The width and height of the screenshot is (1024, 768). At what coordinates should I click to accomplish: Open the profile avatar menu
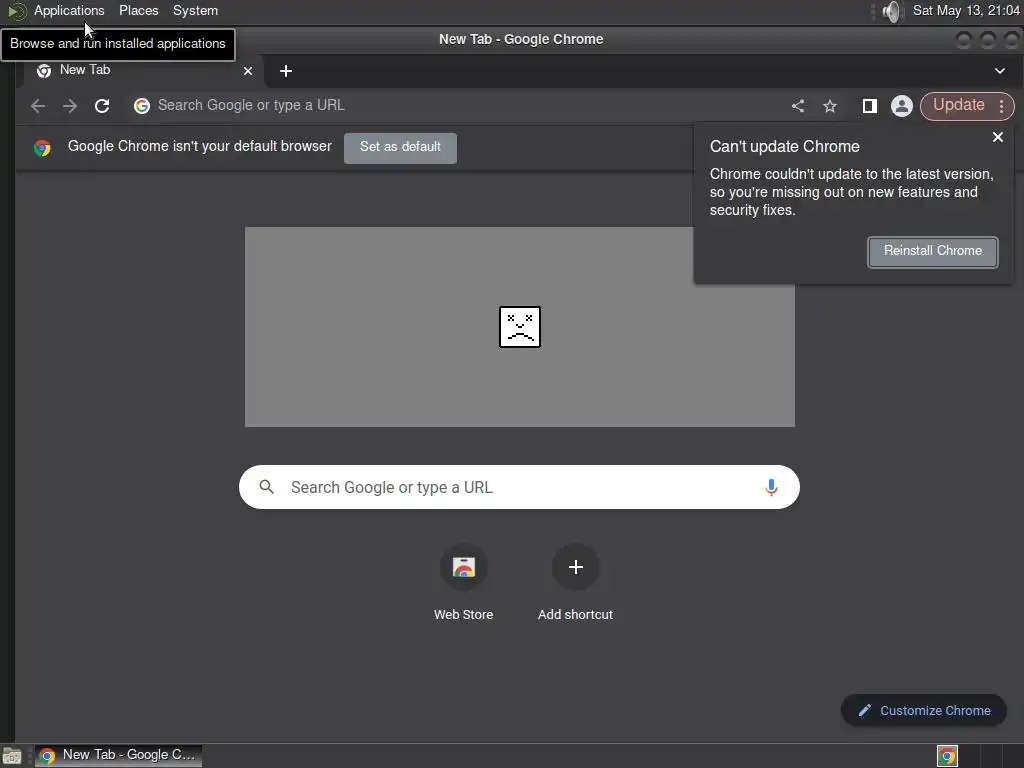pyautogui.click(x=901, y=106)
